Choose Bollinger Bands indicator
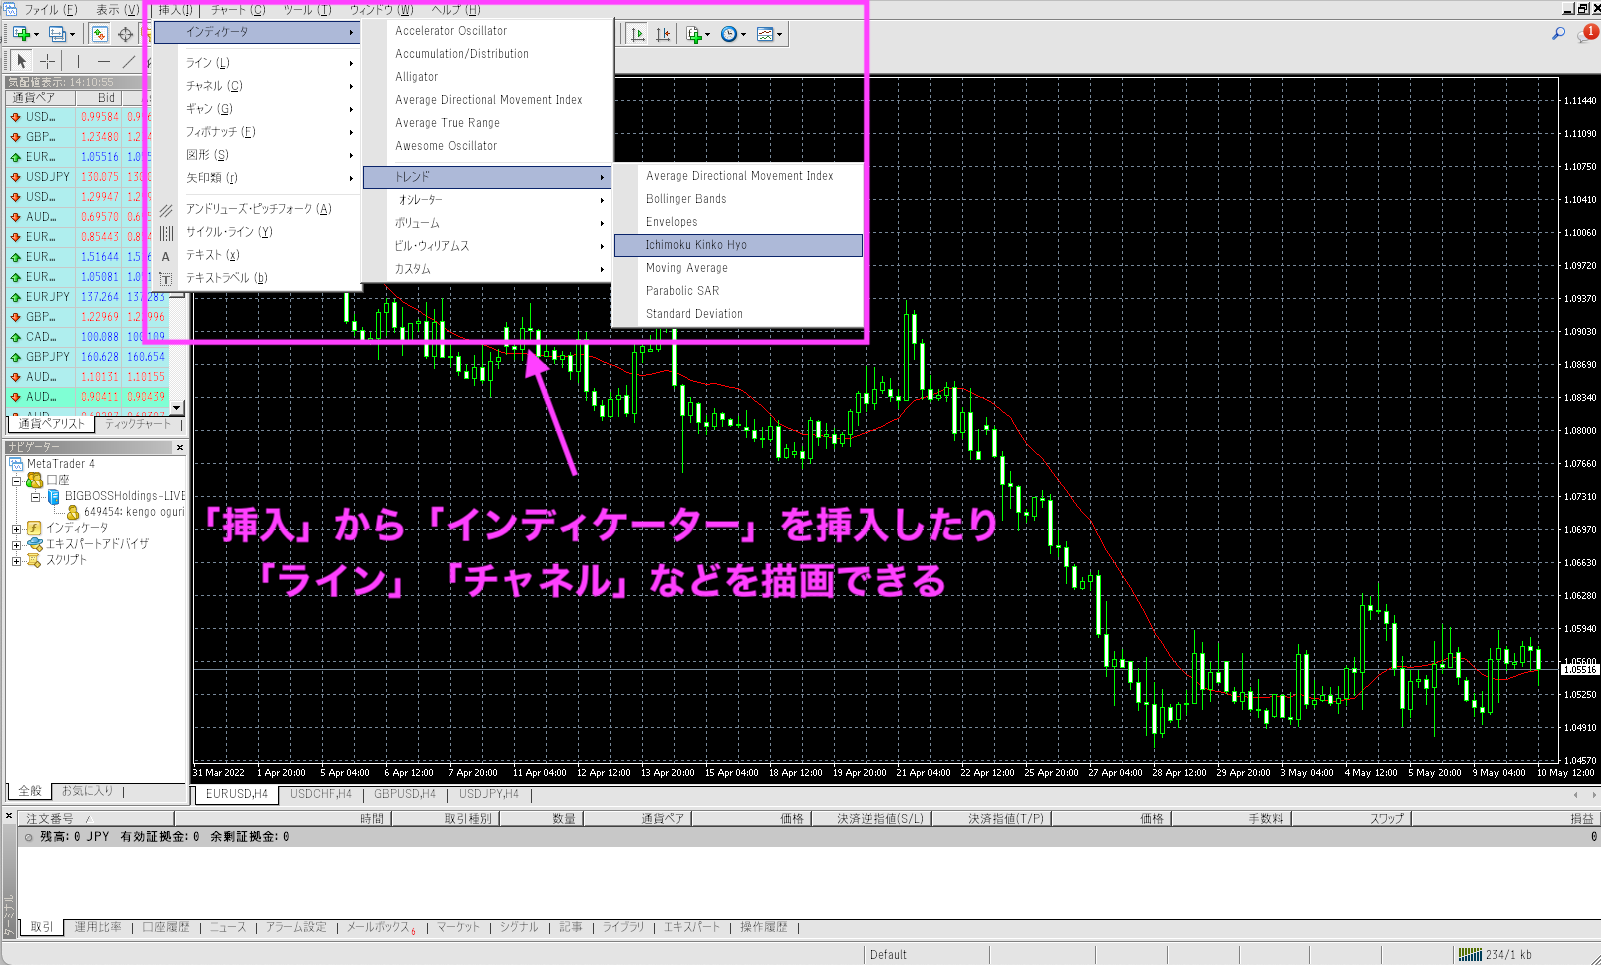 pyautogui.click(x=686, y=199)
